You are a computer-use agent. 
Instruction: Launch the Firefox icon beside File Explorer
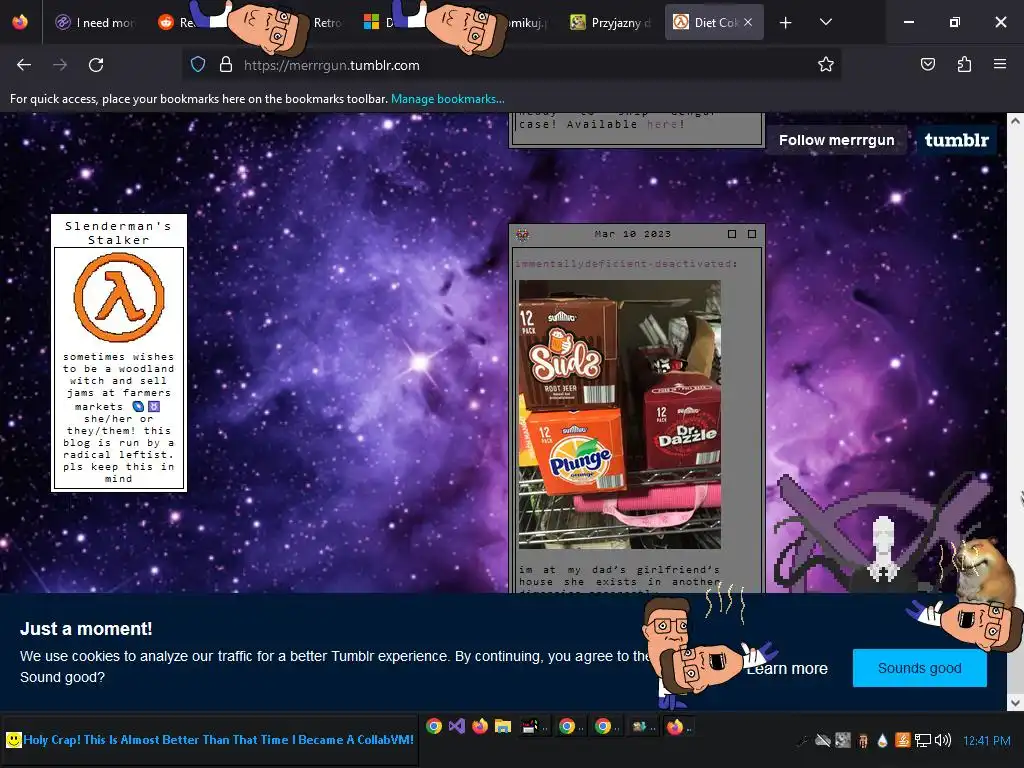coord(480,726)
